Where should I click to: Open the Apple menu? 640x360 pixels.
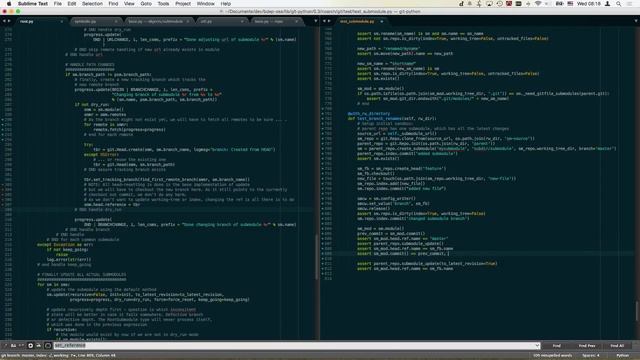[9, 4]
